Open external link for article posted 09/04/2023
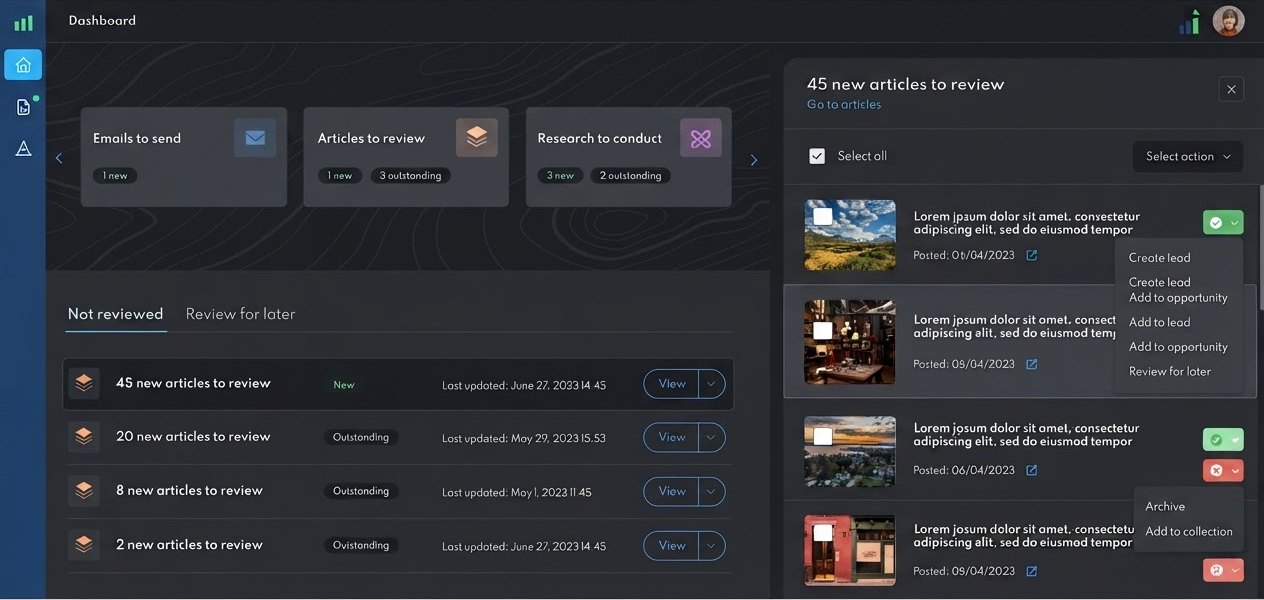 coord(1032,571)
